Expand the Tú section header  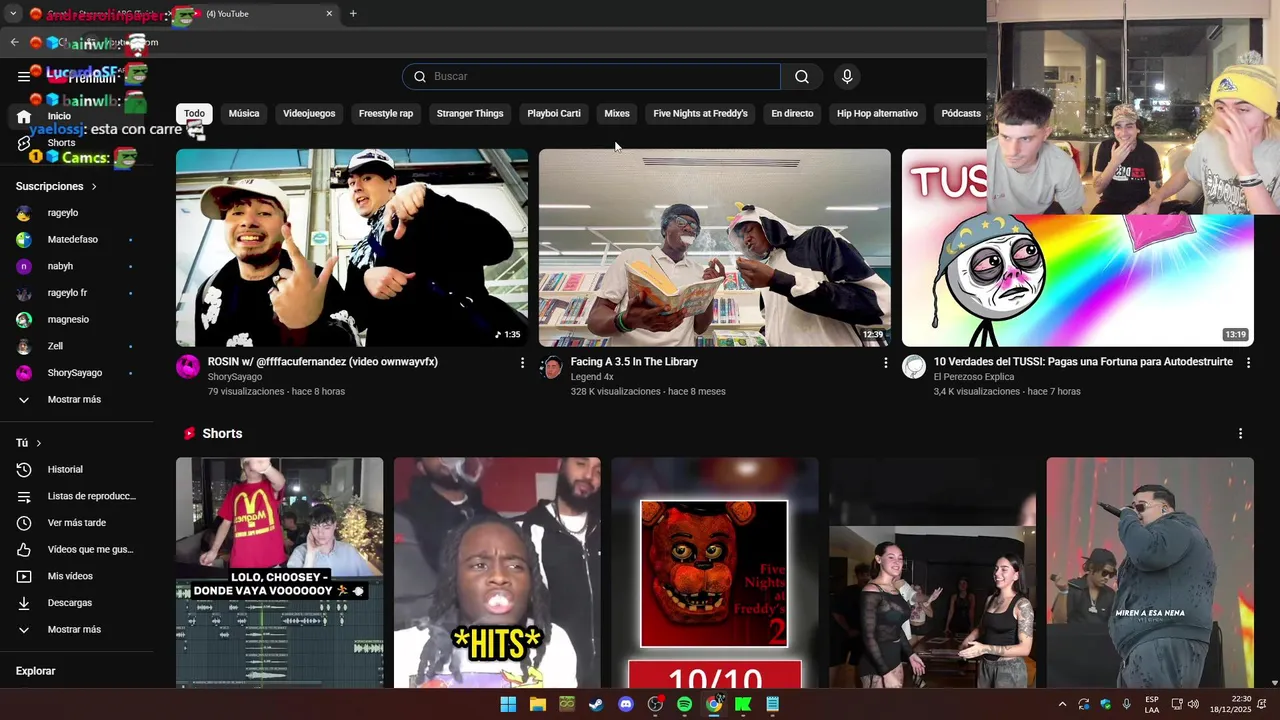tap(29, 443)
